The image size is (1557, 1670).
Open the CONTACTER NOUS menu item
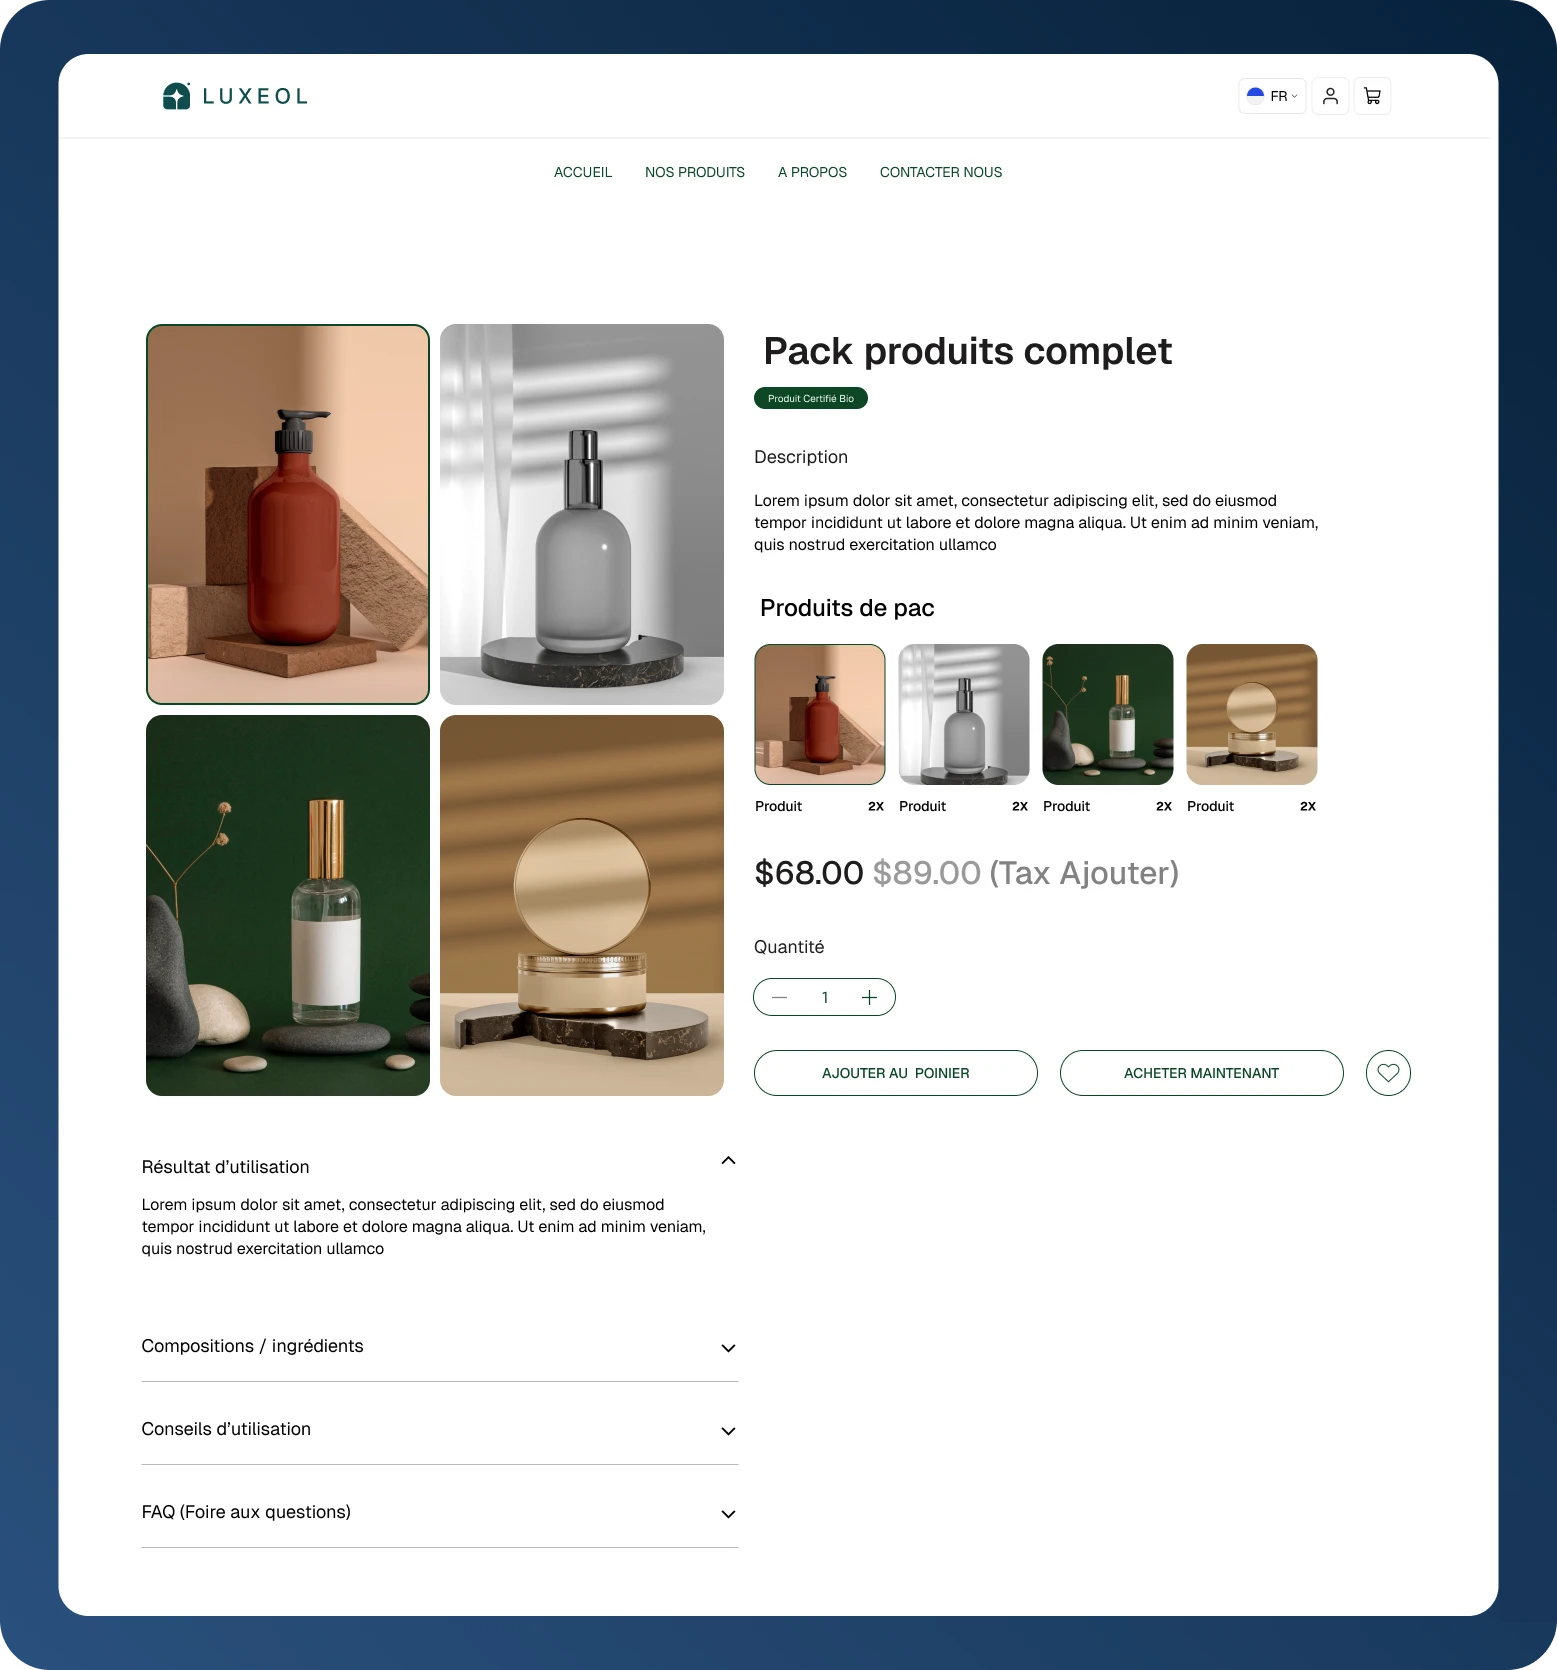tap(941, 172)
